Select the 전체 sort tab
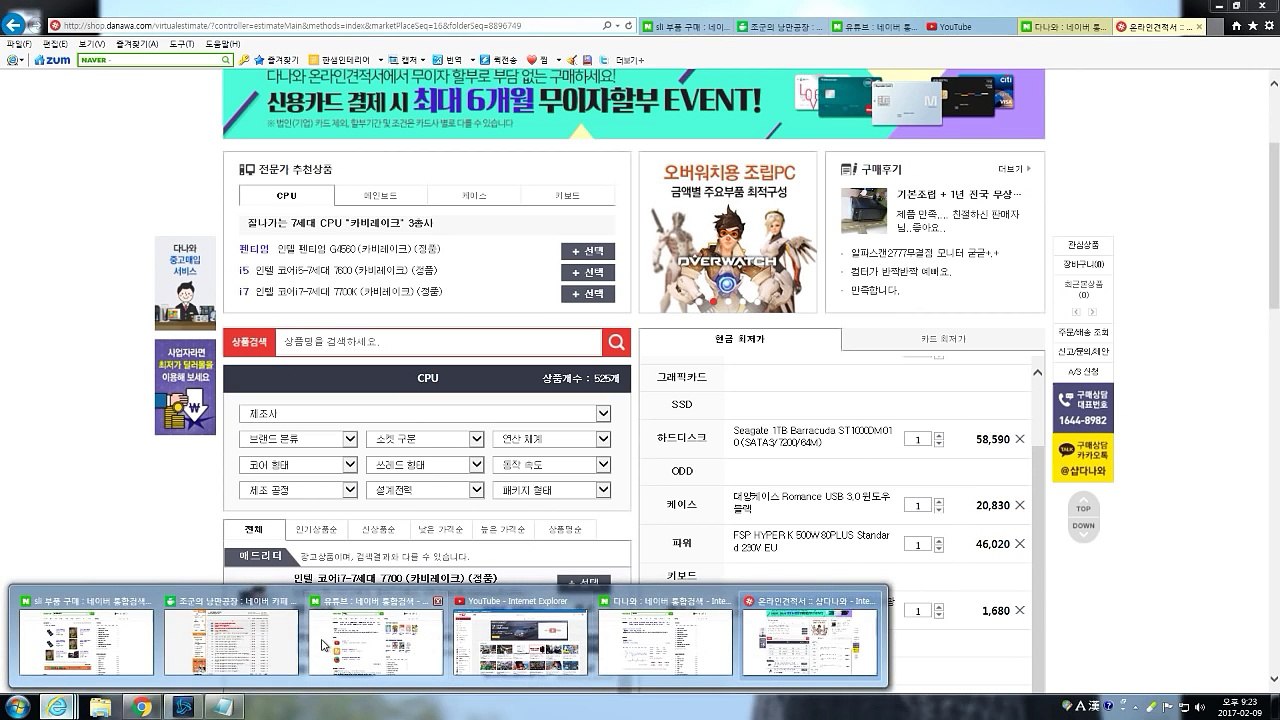Screen dimensions: 1280x720 click(x=254, y=529)
